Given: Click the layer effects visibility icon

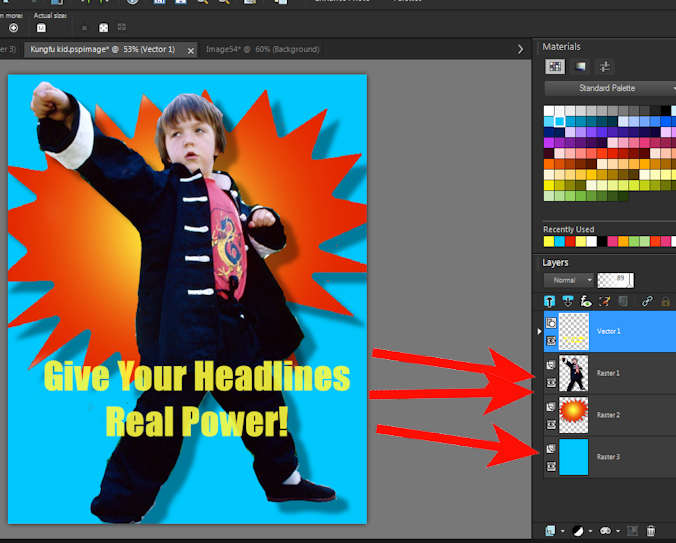Looking at the screenshot, I should (x=585, y=301).
